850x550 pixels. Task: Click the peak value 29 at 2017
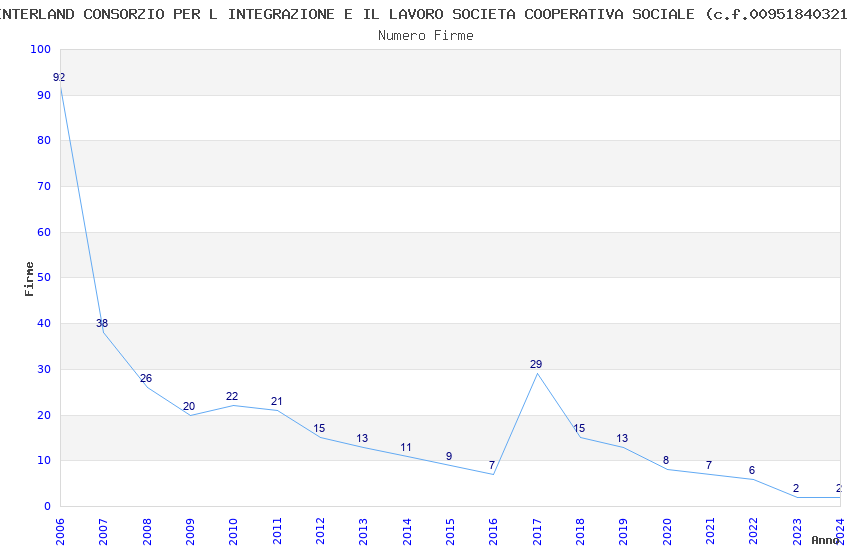(536, 365)
